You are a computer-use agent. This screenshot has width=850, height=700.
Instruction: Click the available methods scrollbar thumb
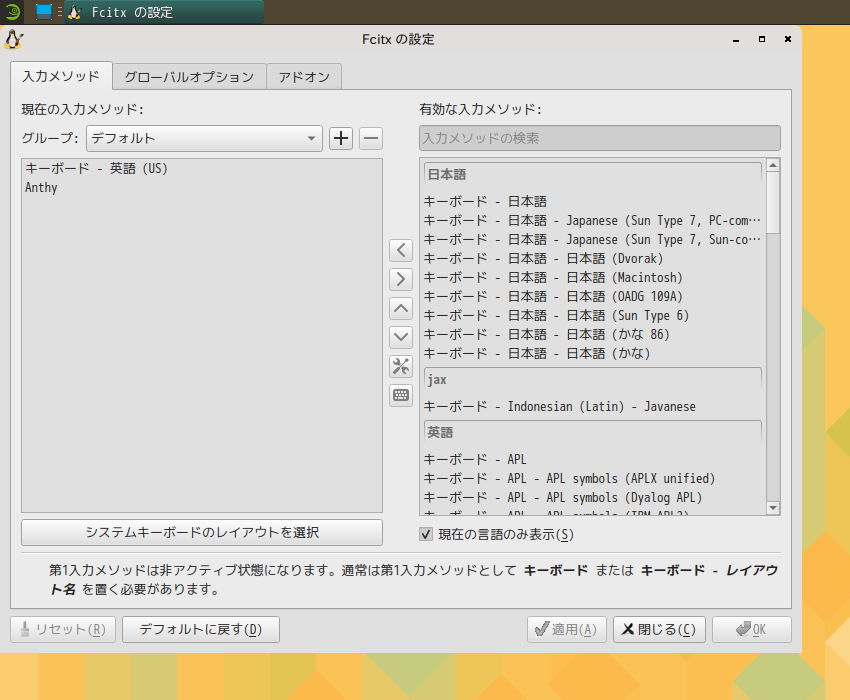pyautogui.click(x=773, y=203)
